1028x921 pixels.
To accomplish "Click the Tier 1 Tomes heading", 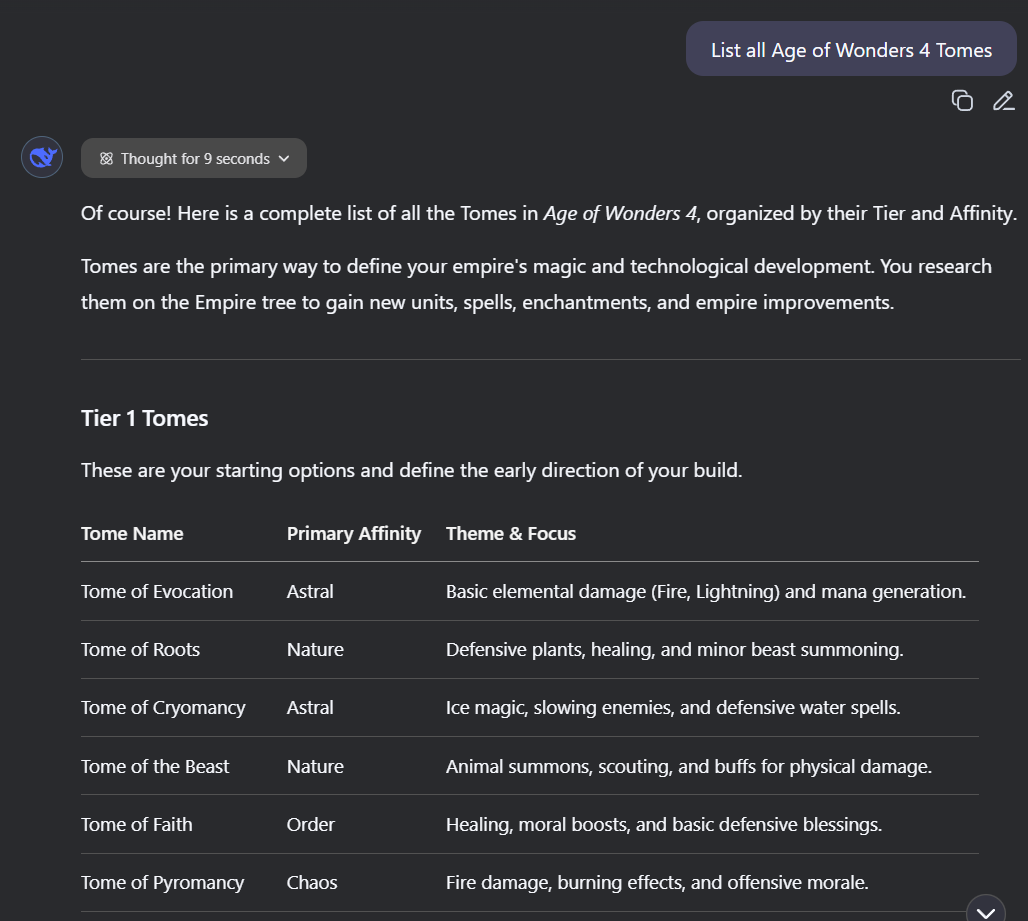I will point(144,418).
